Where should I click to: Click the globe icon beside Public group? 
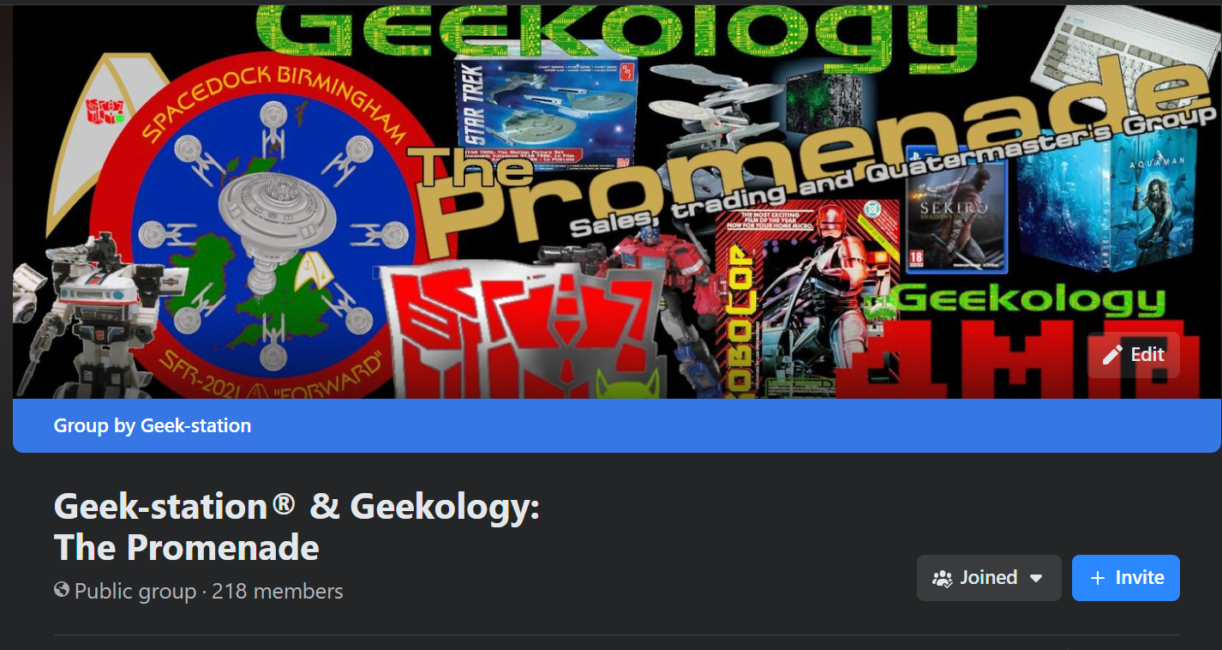coord(62,590)
